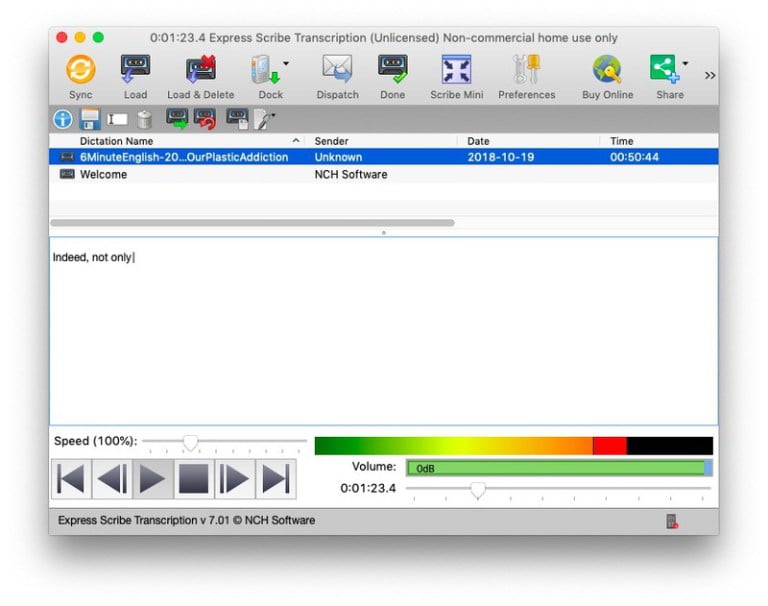
Task: Click the Load & Delete icon
Action: (200, 69)
